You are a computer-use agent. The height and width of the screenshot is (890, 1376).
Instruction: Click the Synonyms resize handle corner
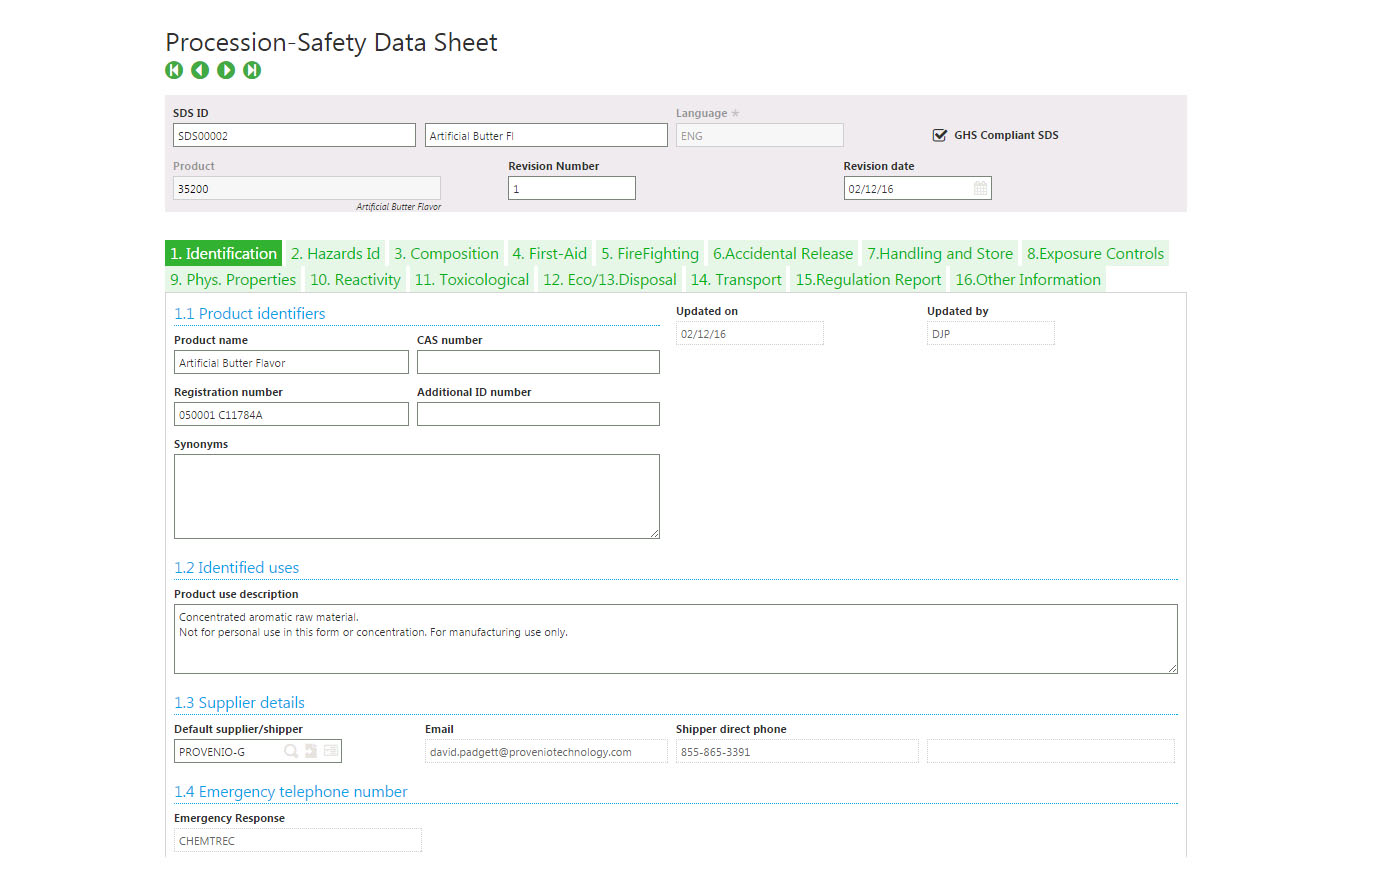(x=655, y=534)
